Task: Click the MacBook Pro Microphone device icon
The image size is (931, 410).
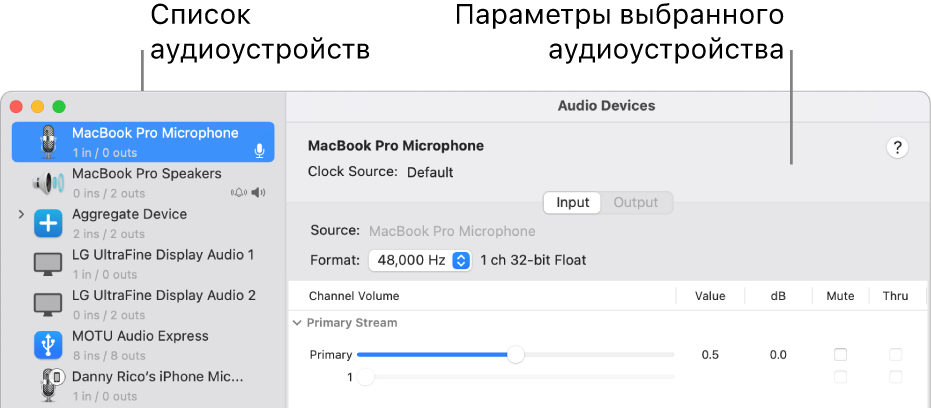Action: coord(48,142)
